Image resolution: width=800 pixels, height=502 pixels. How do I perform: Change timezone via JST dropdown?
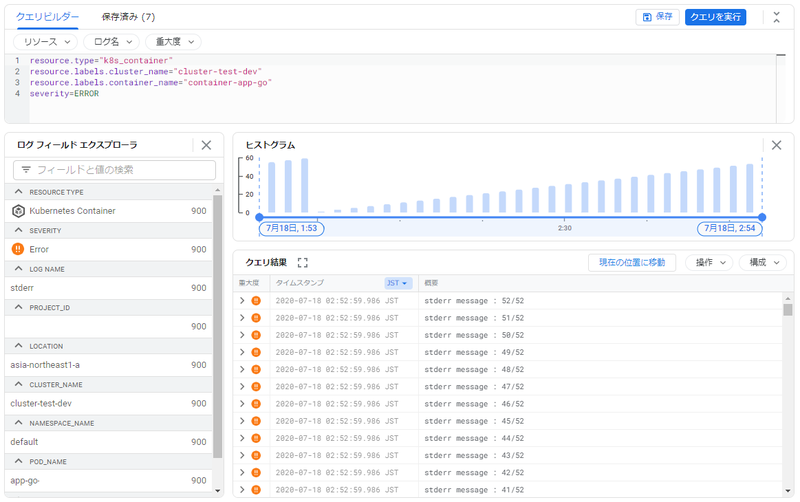[x=397, y=283]
